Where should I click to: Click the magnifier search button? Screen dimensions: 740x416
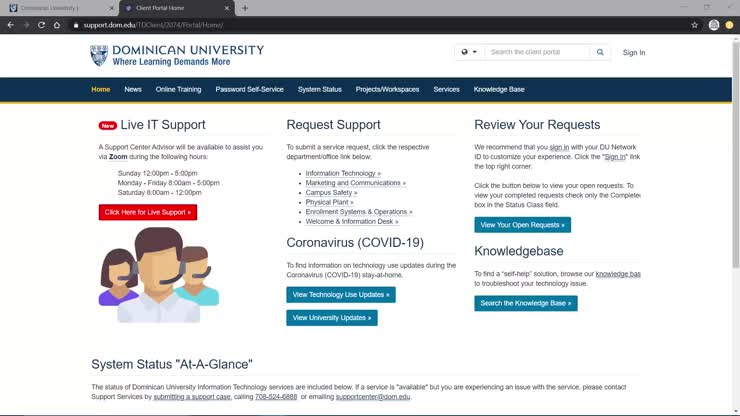point(600,52)
